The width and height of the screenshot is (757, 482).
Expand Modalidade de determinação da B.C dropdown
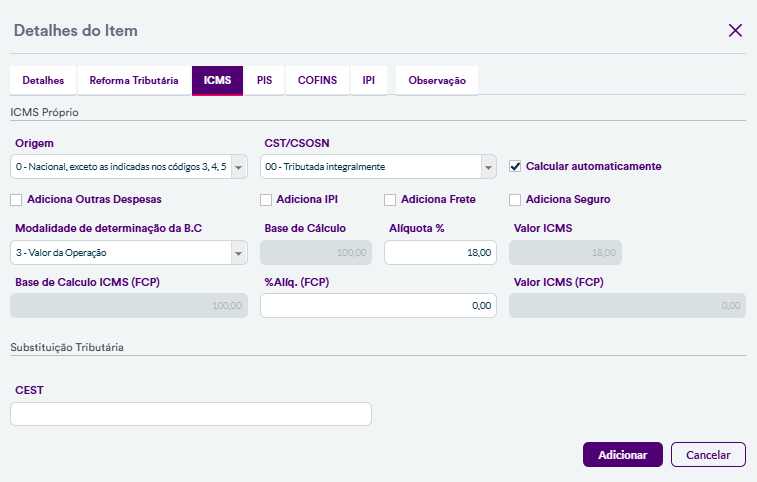(x=239, y=254)
